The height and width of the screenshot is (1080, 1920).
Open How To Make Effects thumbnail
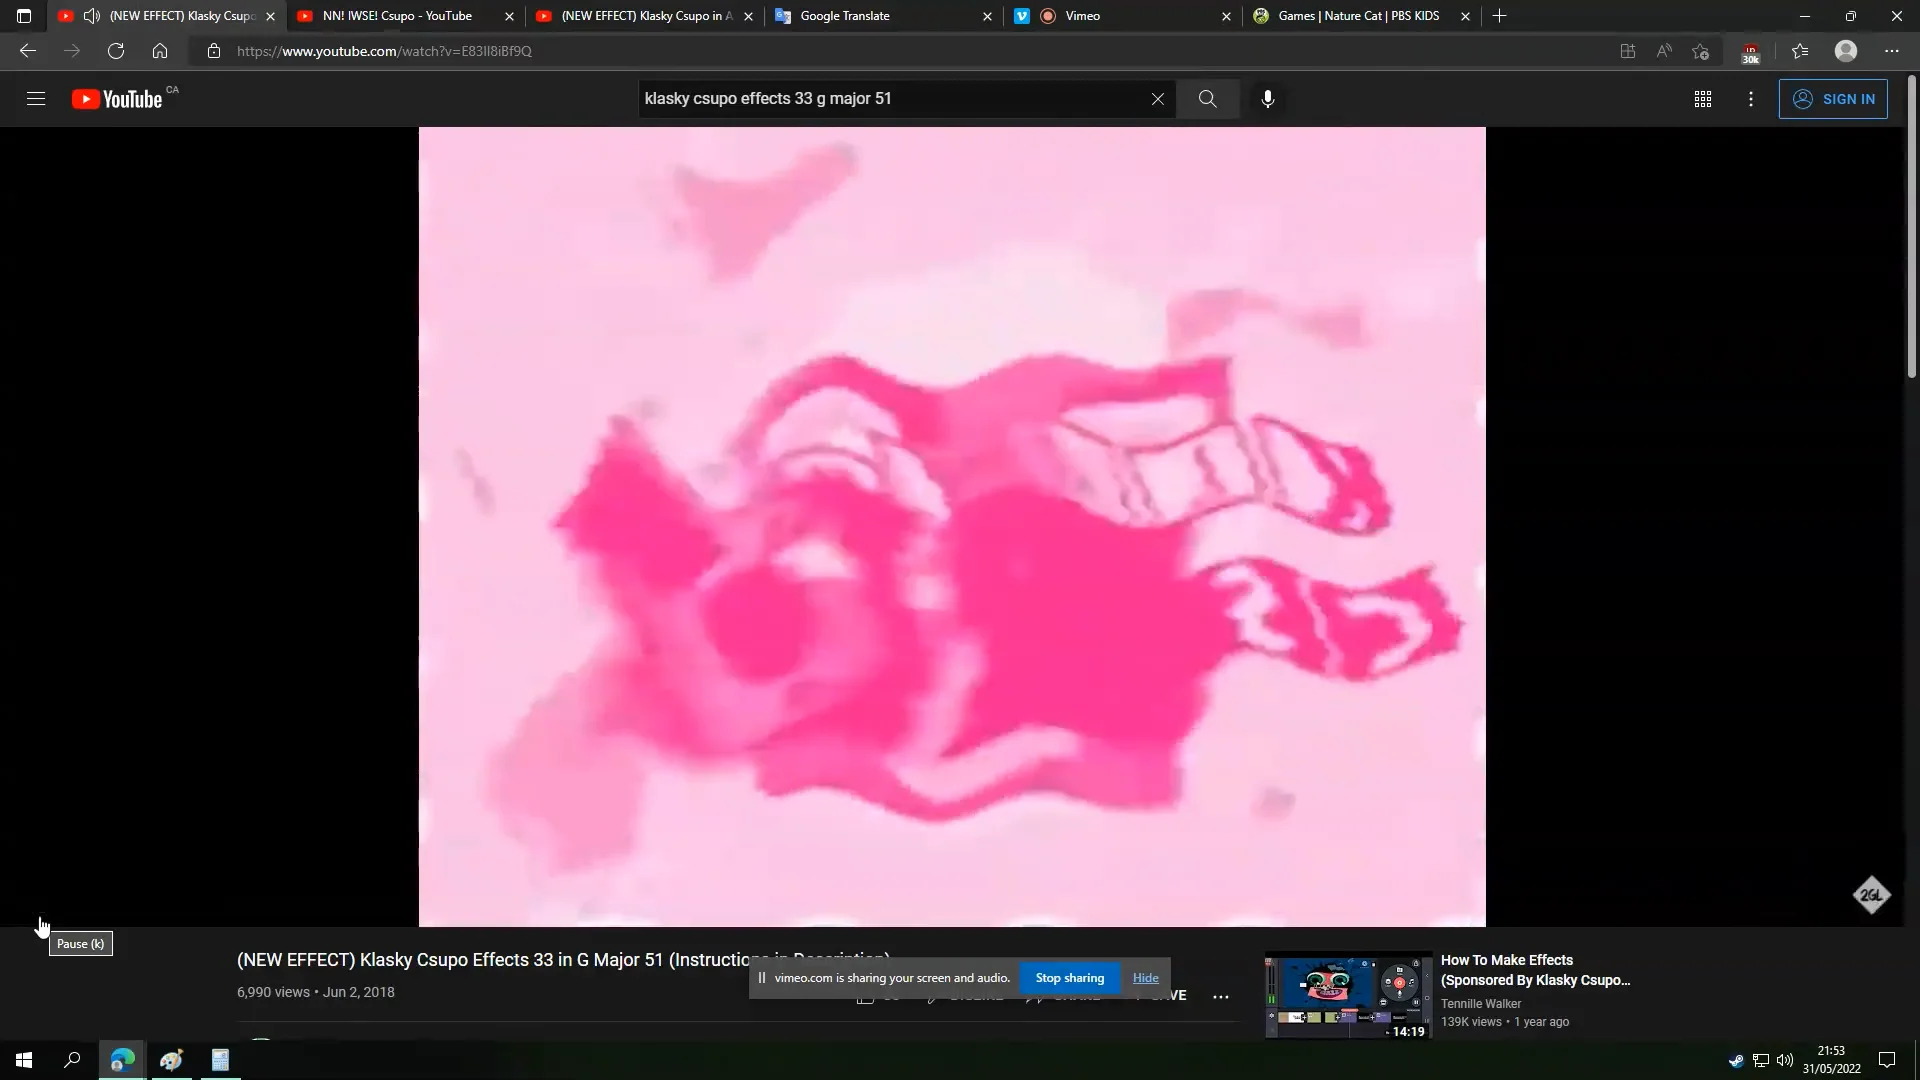tap(1347, 995)
